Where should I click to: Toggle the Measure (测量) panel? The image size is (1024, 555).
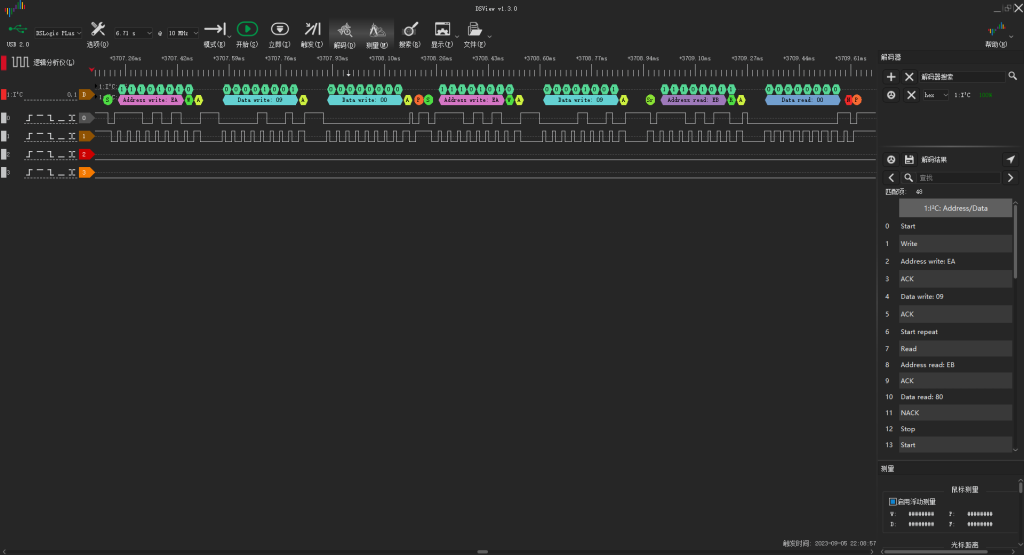pyautogui.click(x=377, y=30)
